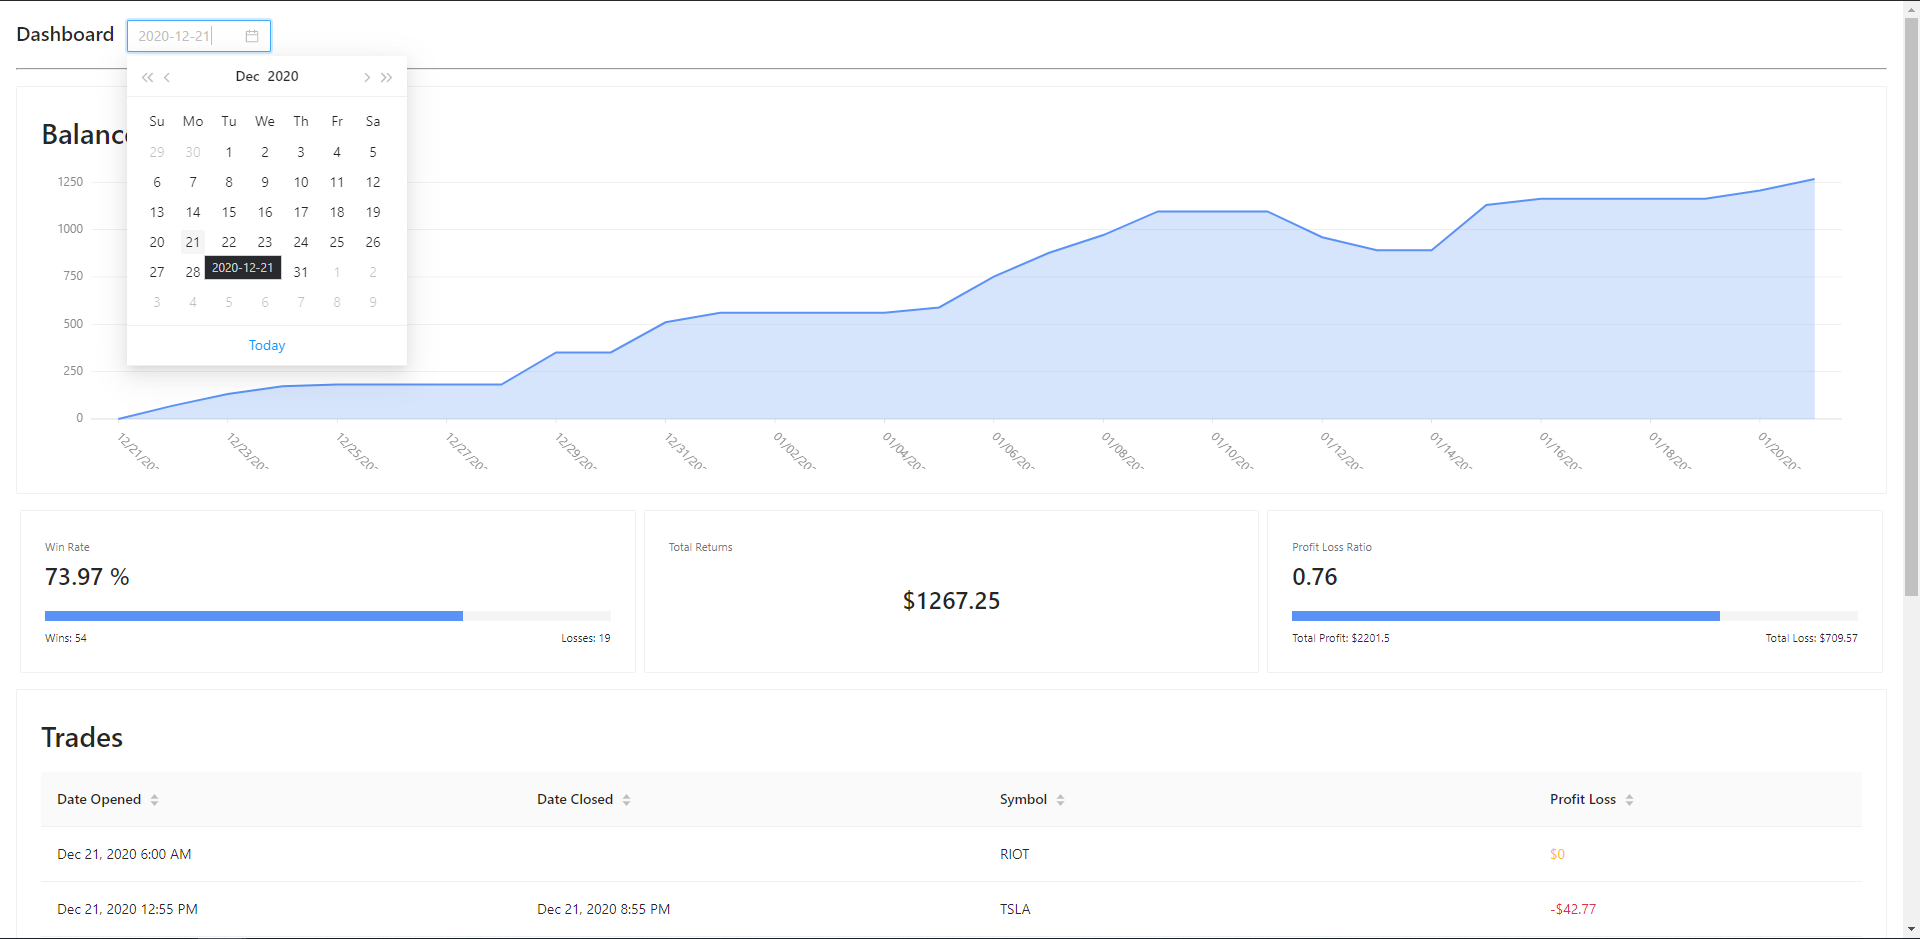Click the page vertical scrollbar
The image size is (1920, 939).
[x=1911, y=300]
